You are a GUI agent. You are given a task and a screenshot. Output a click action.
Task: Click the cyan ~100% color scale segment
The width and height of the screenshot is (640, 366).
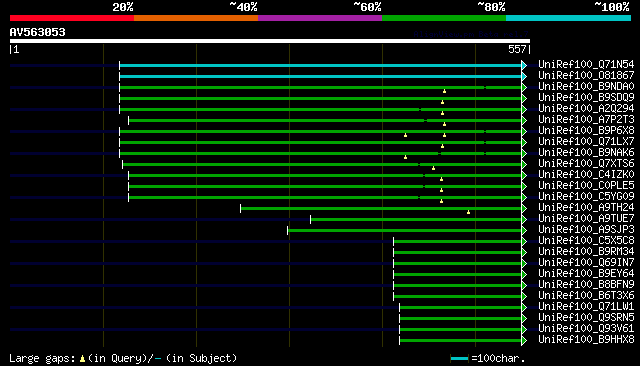point(568,18)
